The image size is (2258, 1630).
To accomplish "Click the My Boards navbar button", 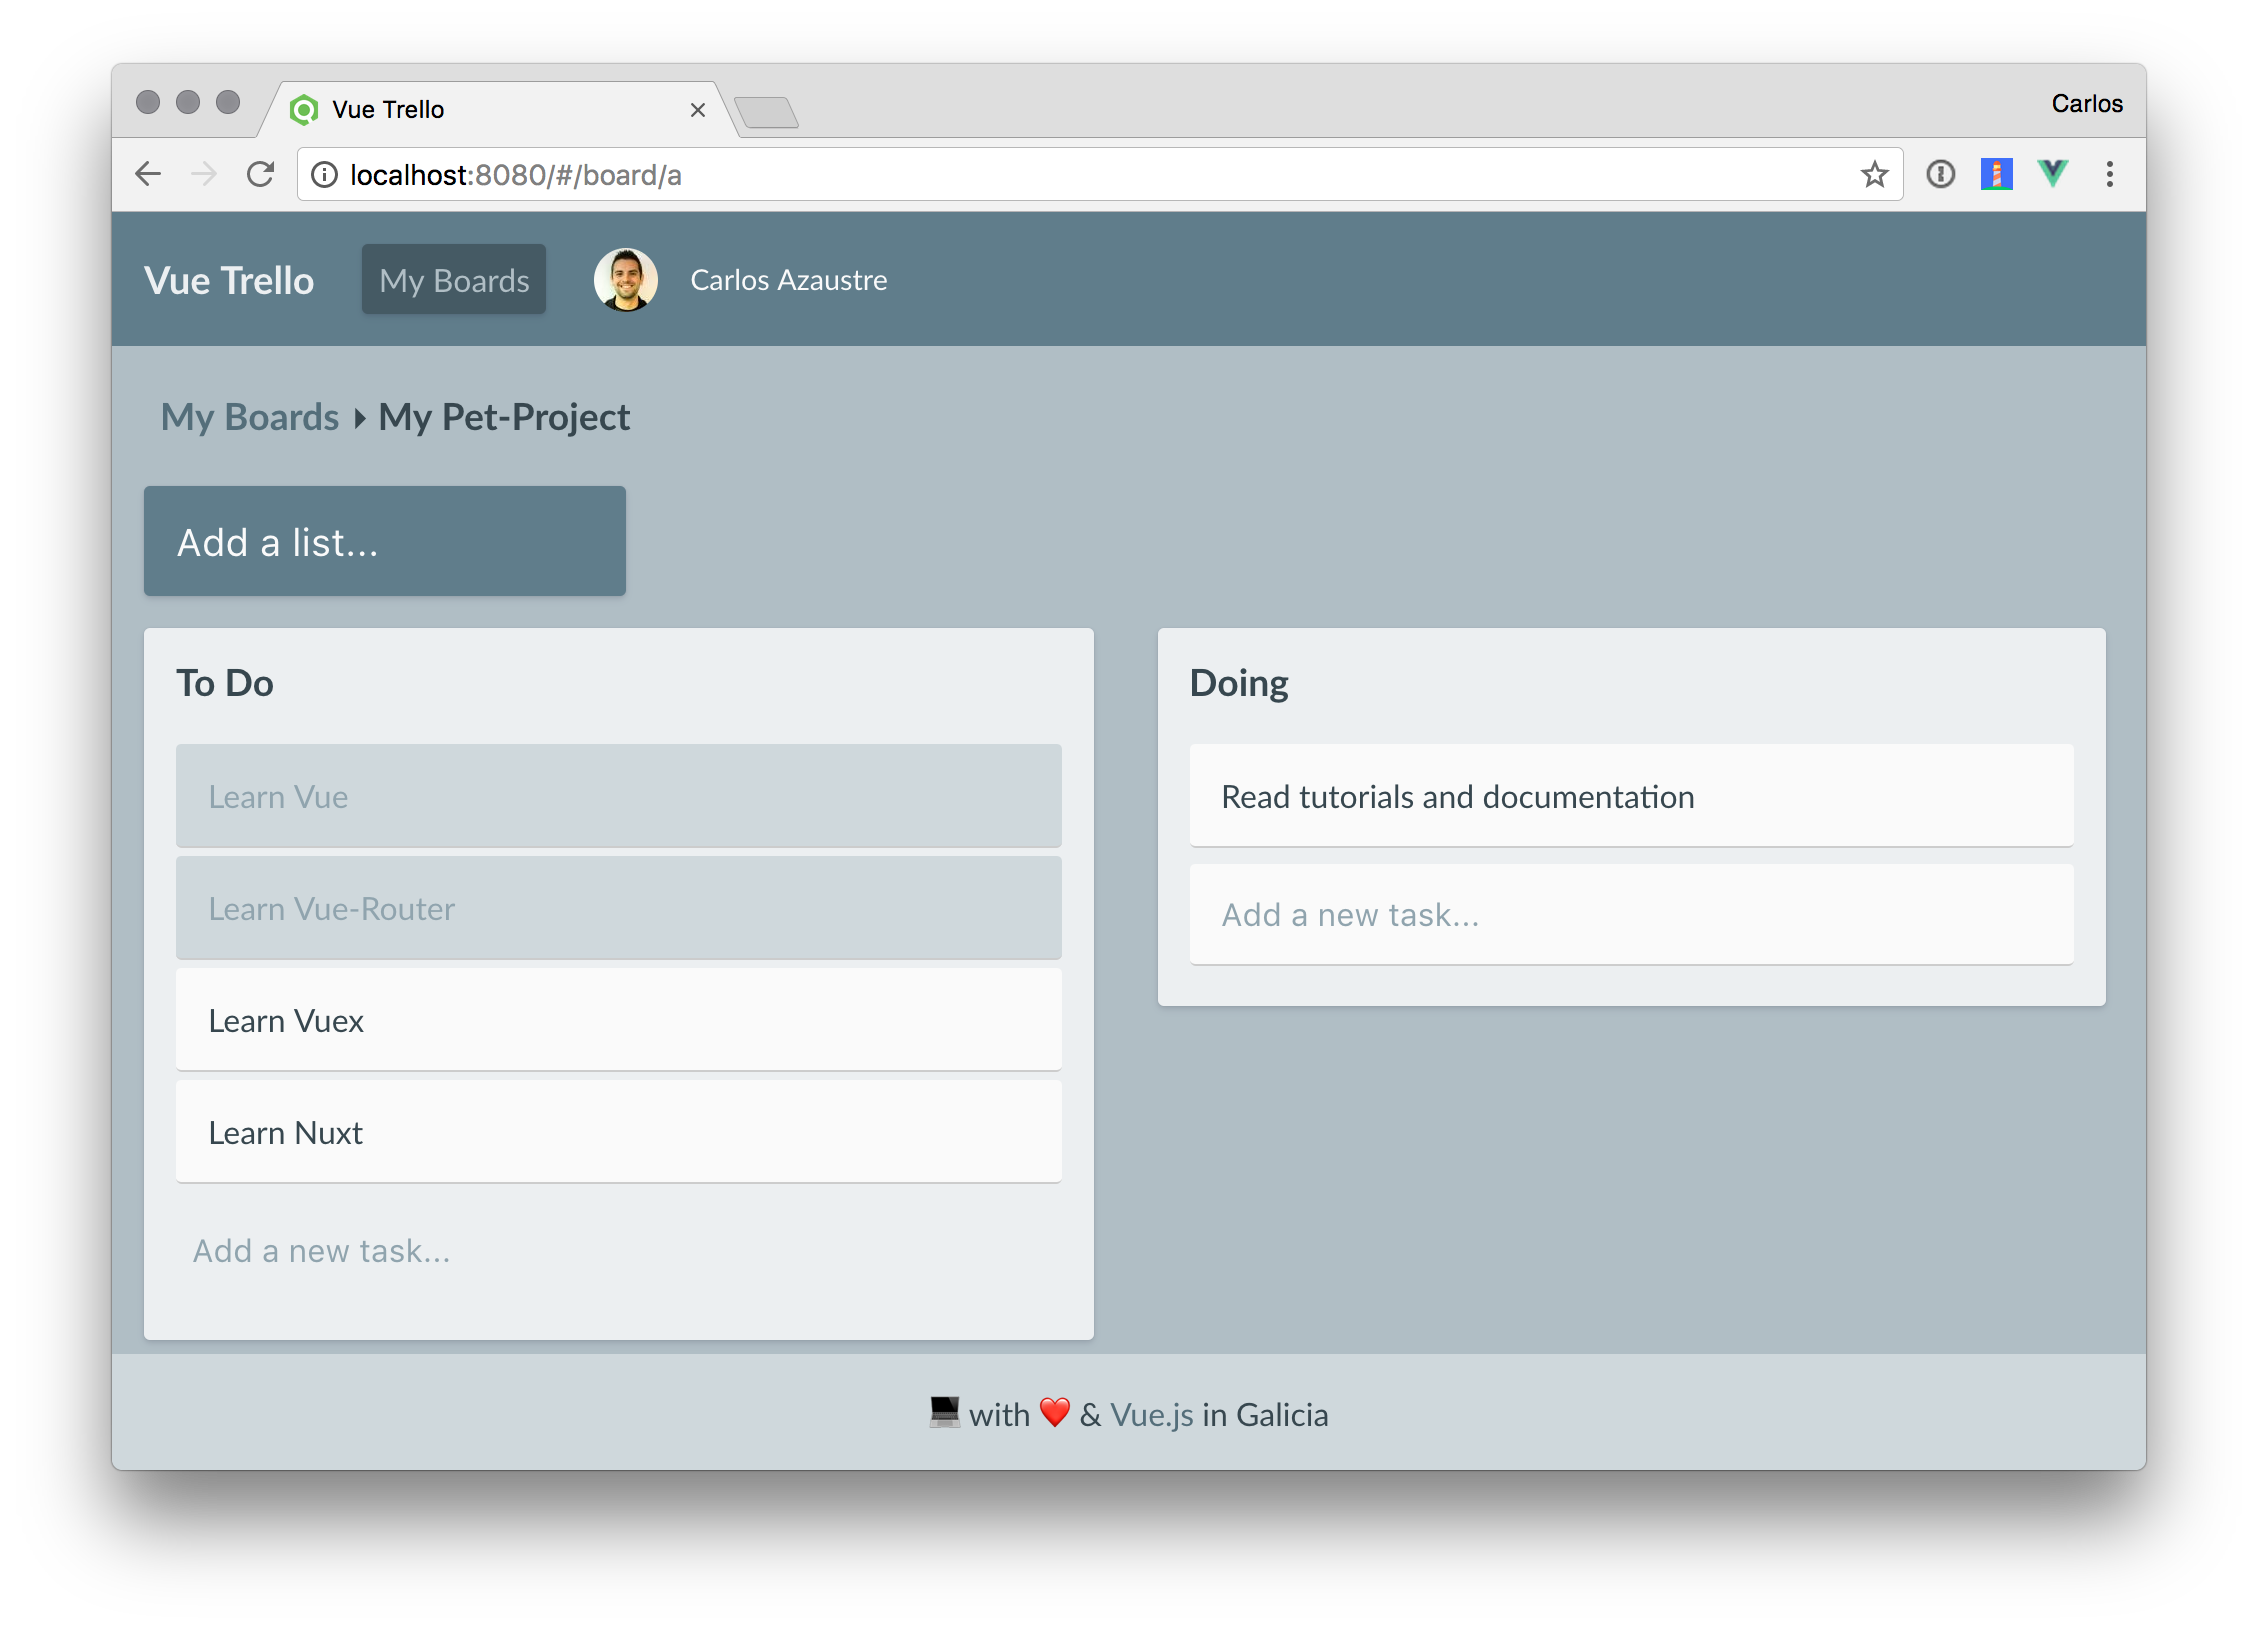I will point(454,280).
